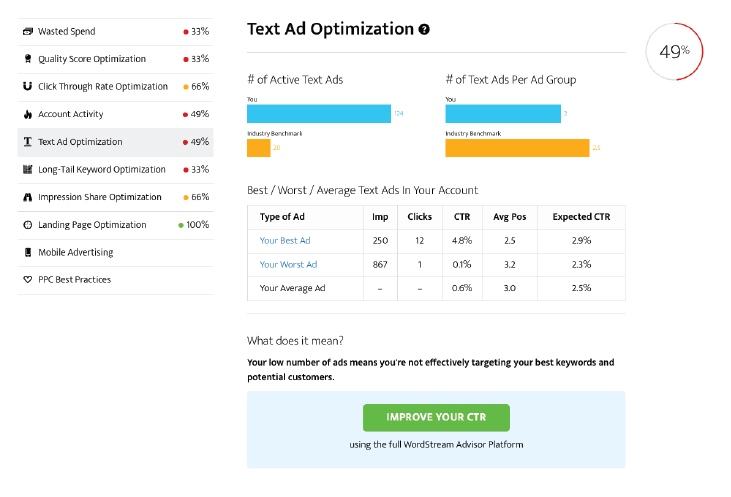Open the Landing Page Optimization section
The height and width of the screenshot is (497, 731).
click(115, 225)
